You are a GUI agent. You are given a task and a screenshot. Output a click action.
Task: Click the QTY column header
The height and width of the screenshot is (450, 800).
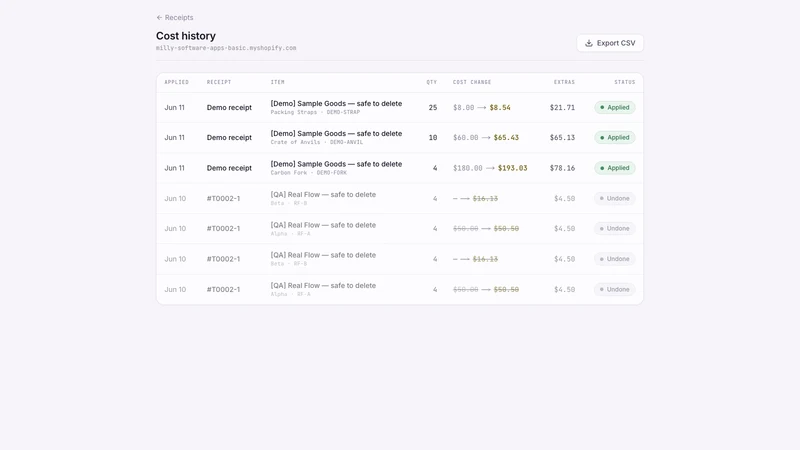point(432,82)
